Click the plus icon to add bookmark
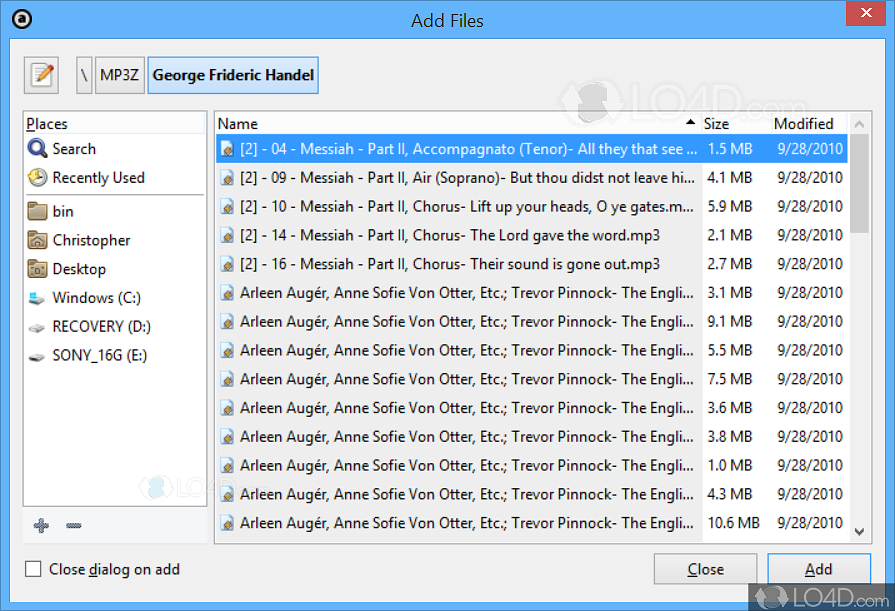The width and height of the screenshot is (895, 611). [41, 526]
